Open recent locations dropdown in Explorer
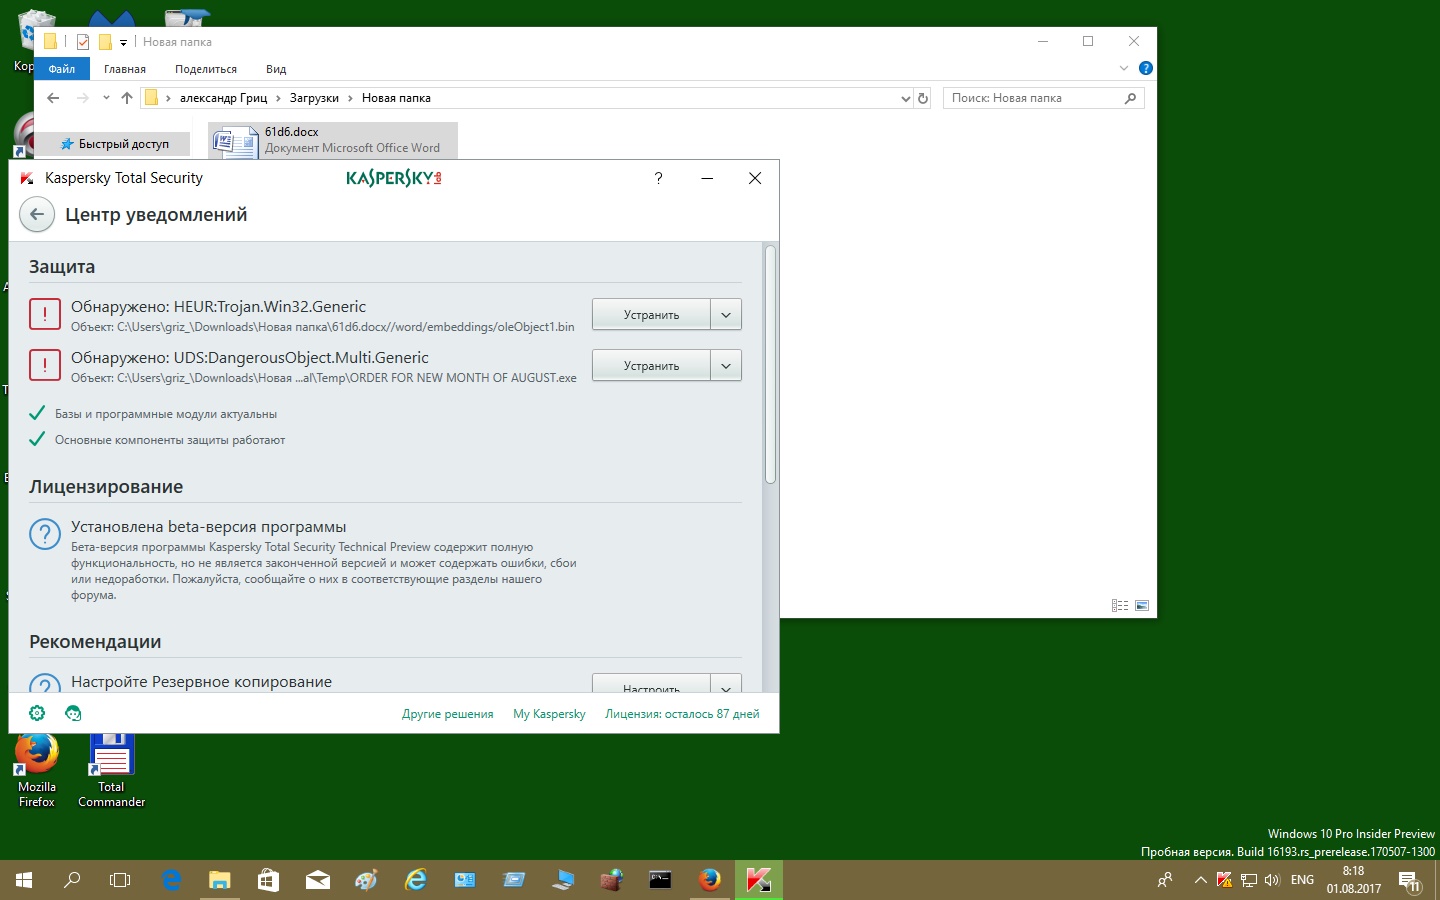This screenshot has width=1440, height=900. click(x=106, y=98)
